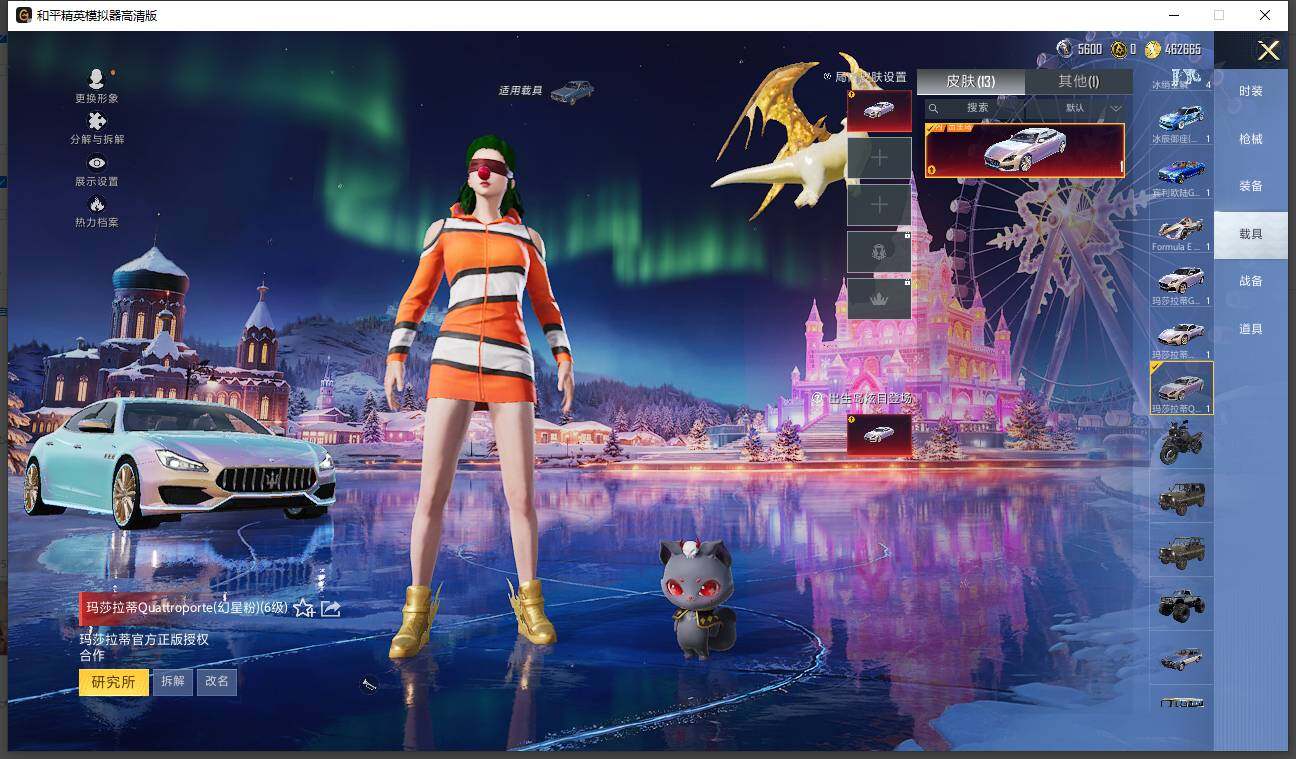Click the 拆解 dismantle button
This screenshot has height=759, width=1296.
pos(173,682)
